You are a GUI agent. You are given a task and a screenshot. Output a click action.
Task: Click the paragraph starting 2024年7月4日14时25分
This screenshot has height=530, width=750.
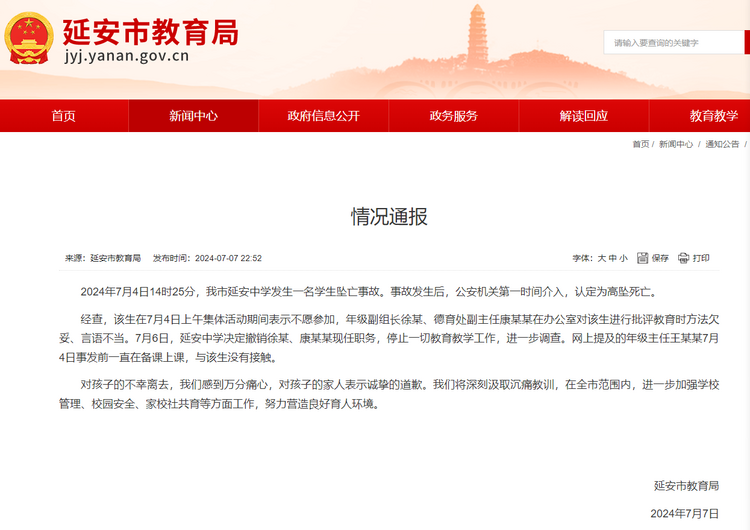pyautogui.click(x=369, y=292)
